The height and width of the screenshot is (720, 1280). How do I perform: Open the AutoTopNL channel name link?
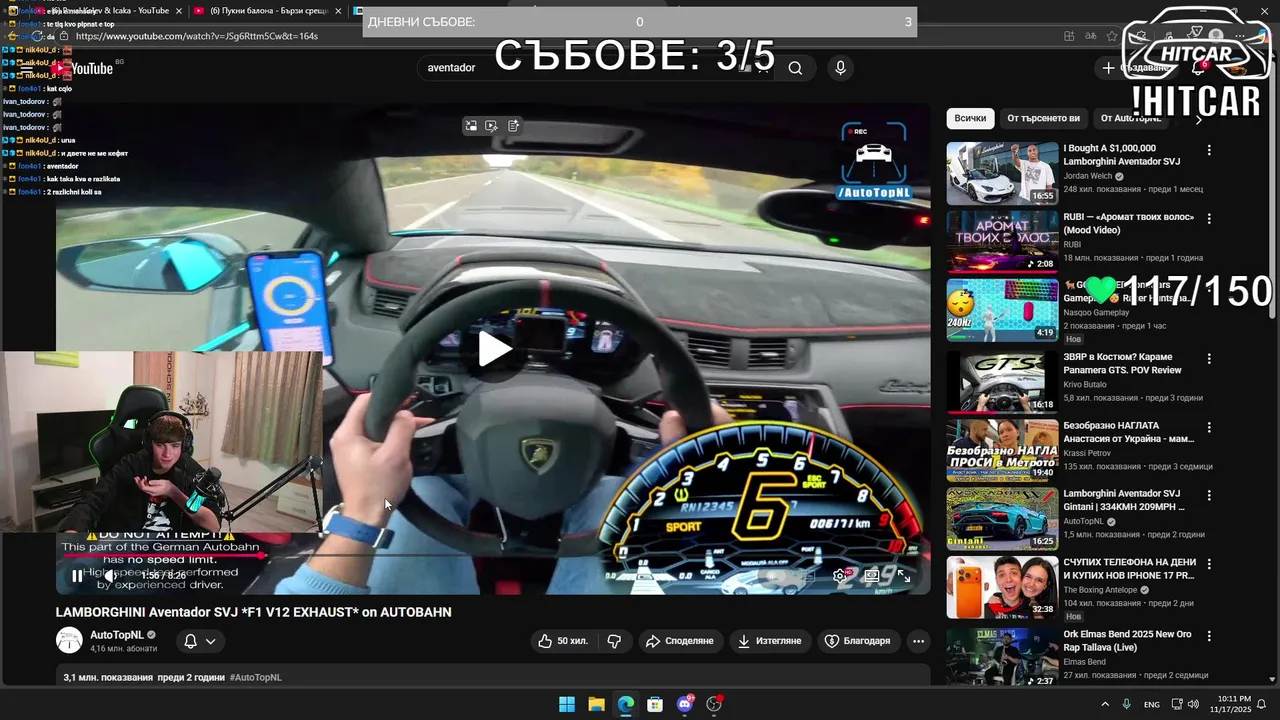117,635
